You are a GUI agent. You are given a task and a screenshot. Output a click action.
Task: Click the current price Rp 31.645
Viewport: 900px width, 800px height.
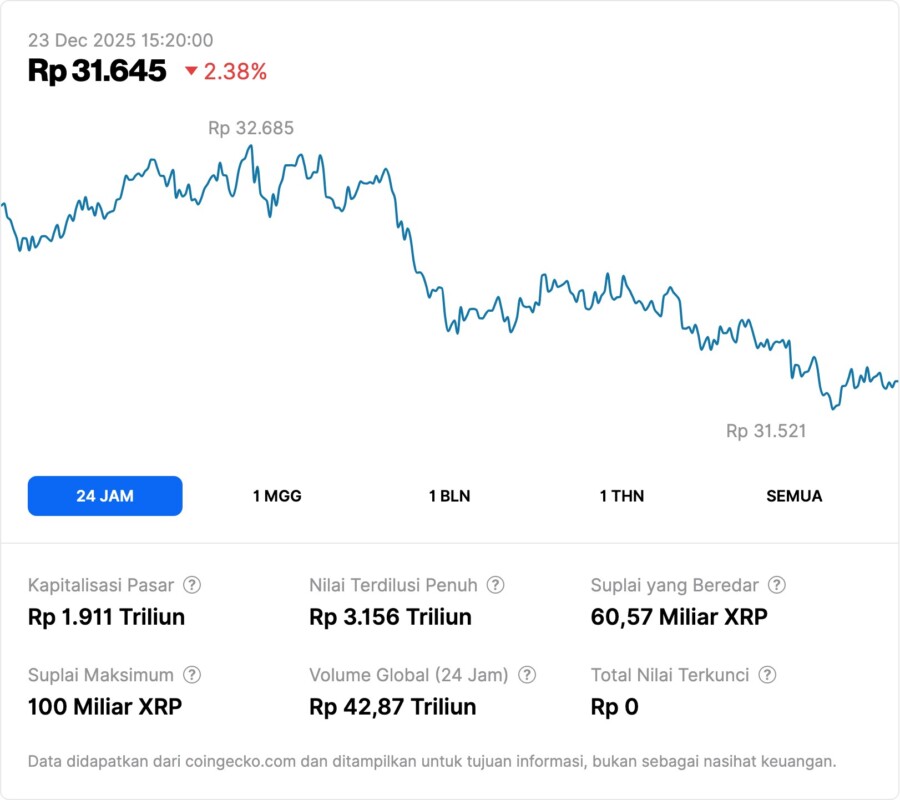coord(97,71)
